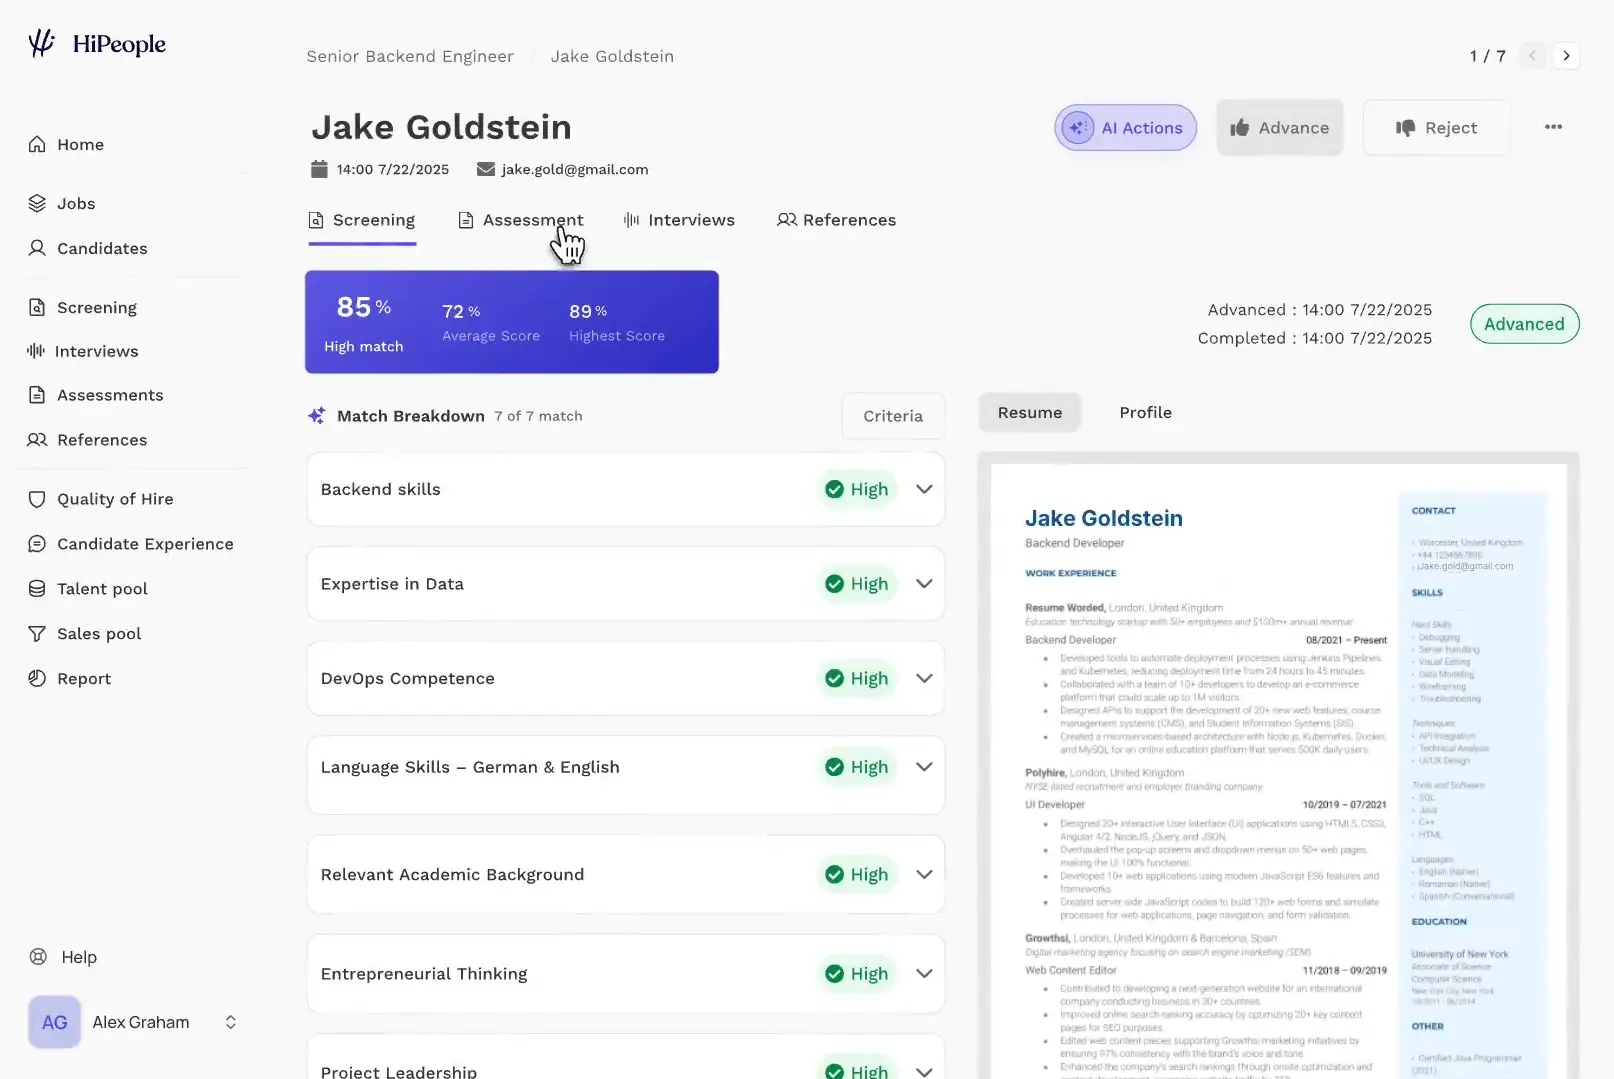This screenshot has height=1079, width=1614.
Task: Open the Alex Graham account dropdown
Action: (230, 1022)
